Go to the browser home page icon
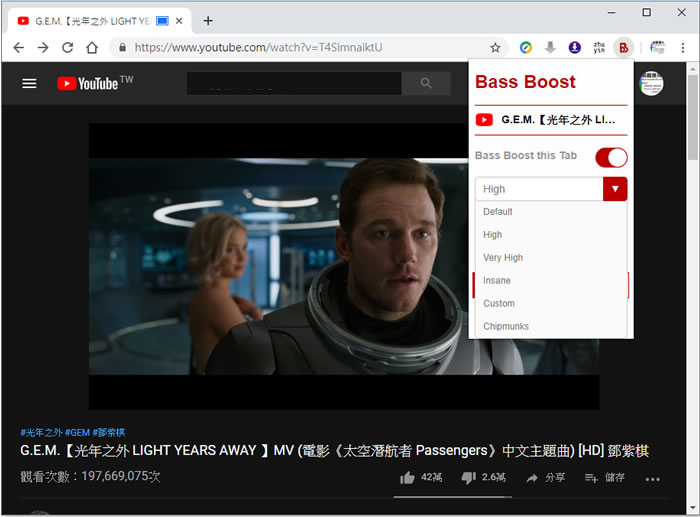Viewport: 700px width, 517px height. tap(92, 47)
